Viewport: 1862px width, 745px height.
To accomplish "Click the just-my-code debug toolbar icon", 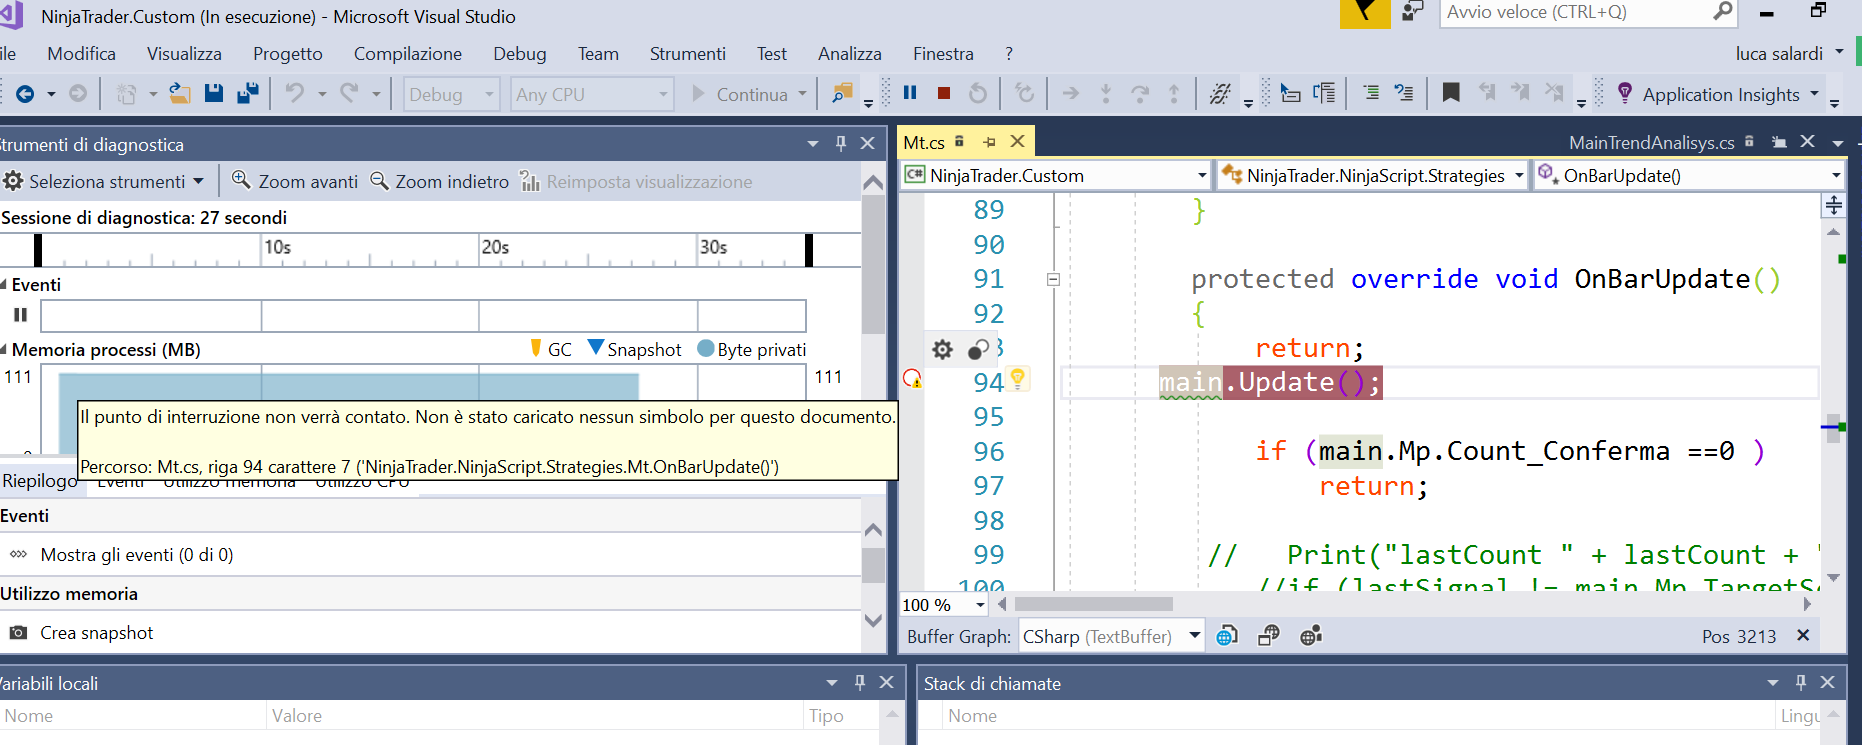I will pos(1220,93).
